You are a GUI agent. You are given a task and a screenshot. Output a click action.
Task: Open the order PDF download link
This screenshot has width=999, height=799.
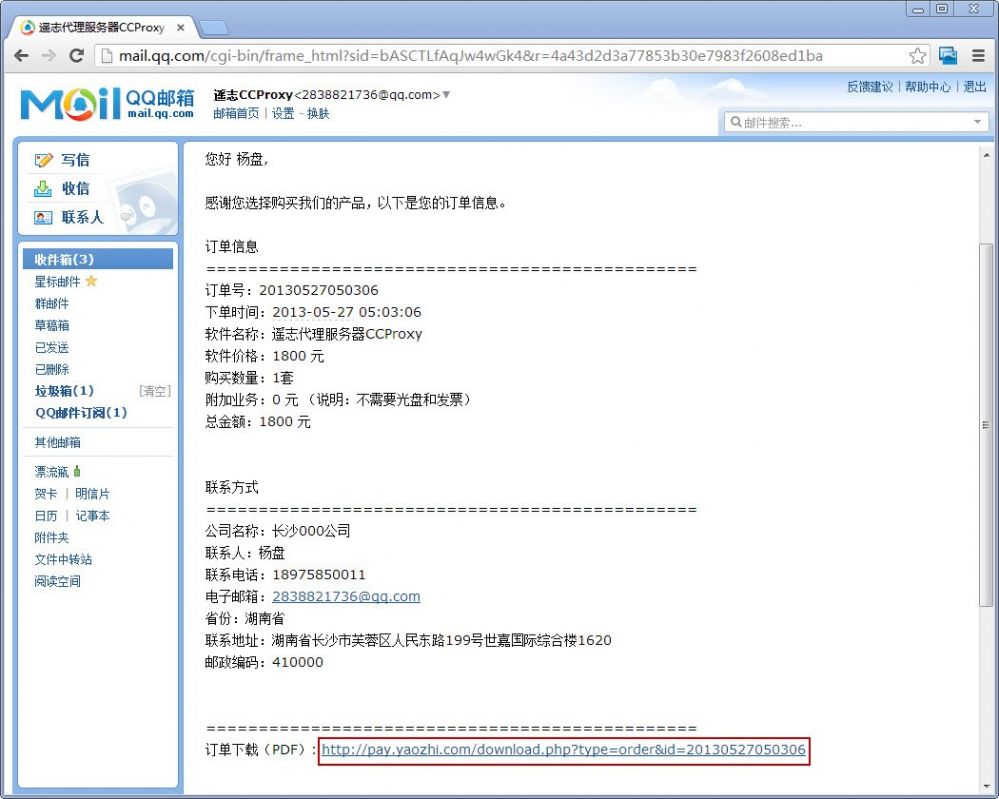(x=563, y=749)
